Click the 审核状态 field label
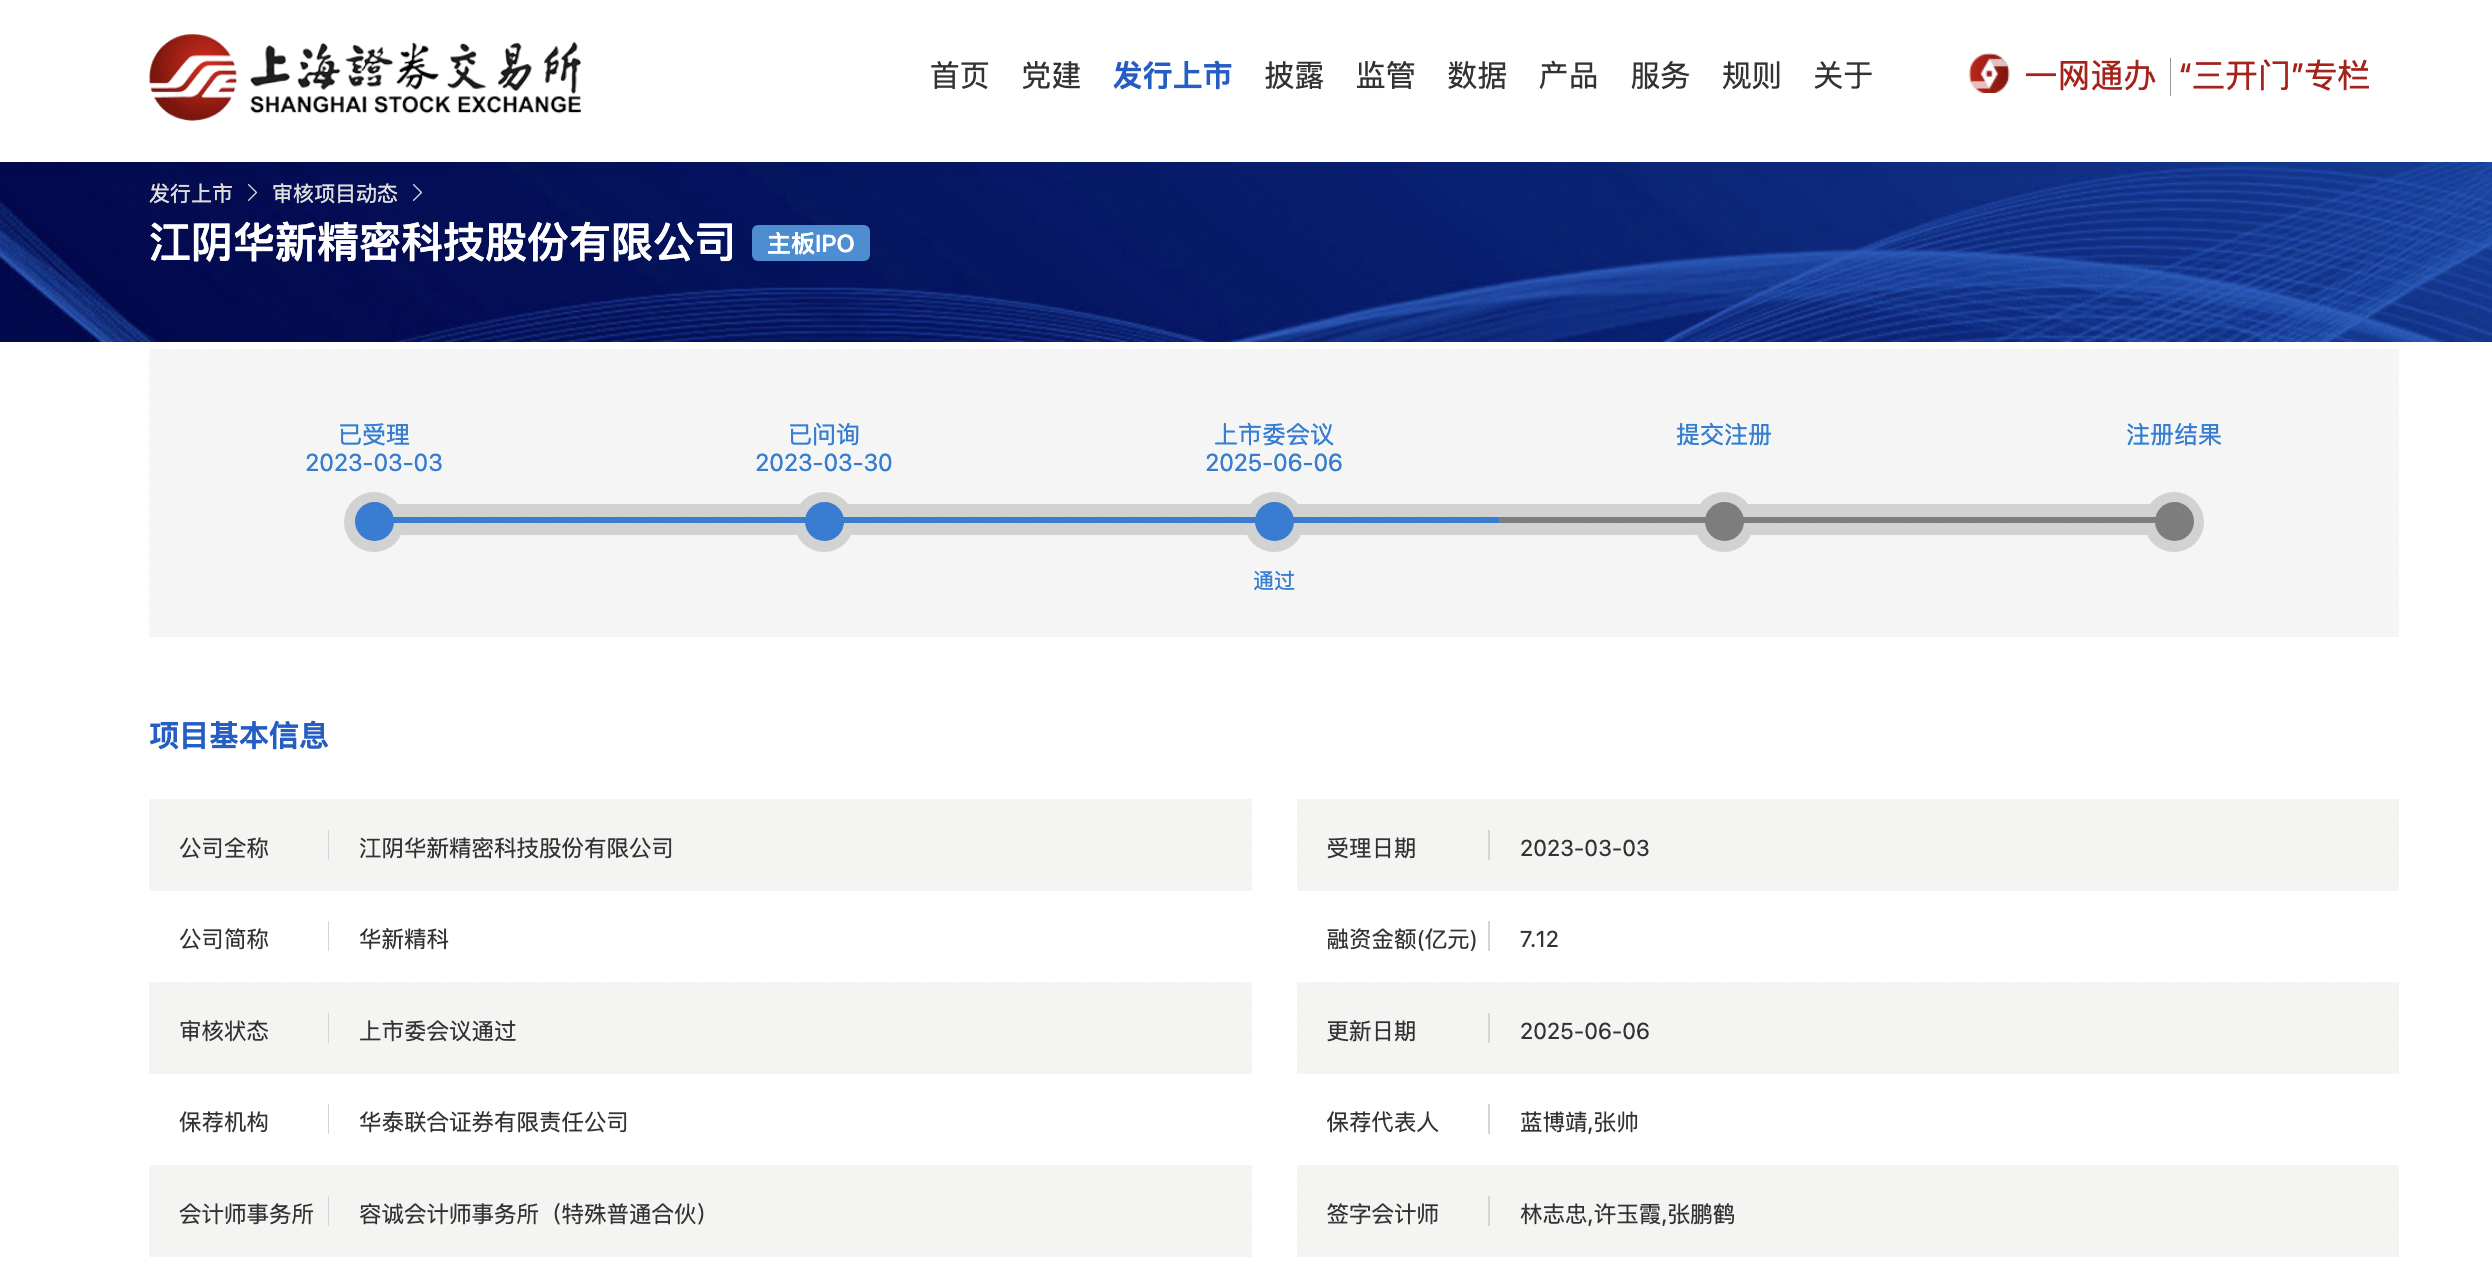This screenshot has width=2492, height=1264. point(224,1031)
